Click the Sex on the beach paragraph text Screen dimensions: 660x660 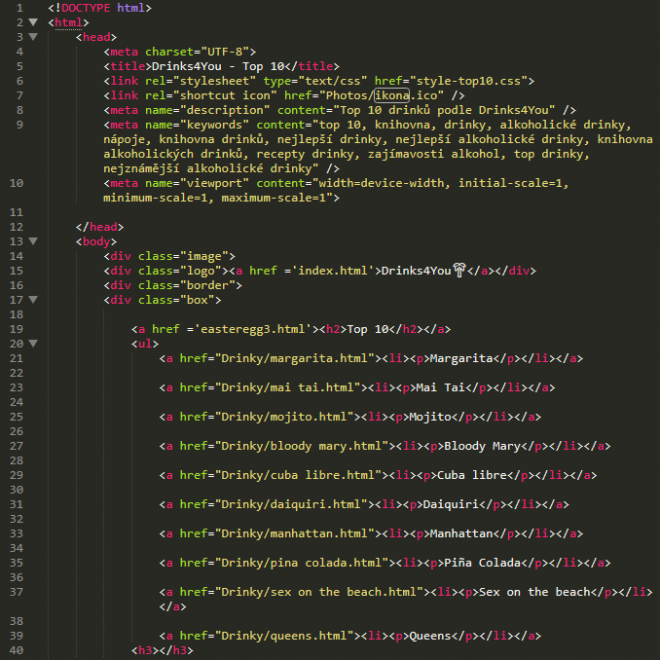pyautogui.click(x=534, y=592)
